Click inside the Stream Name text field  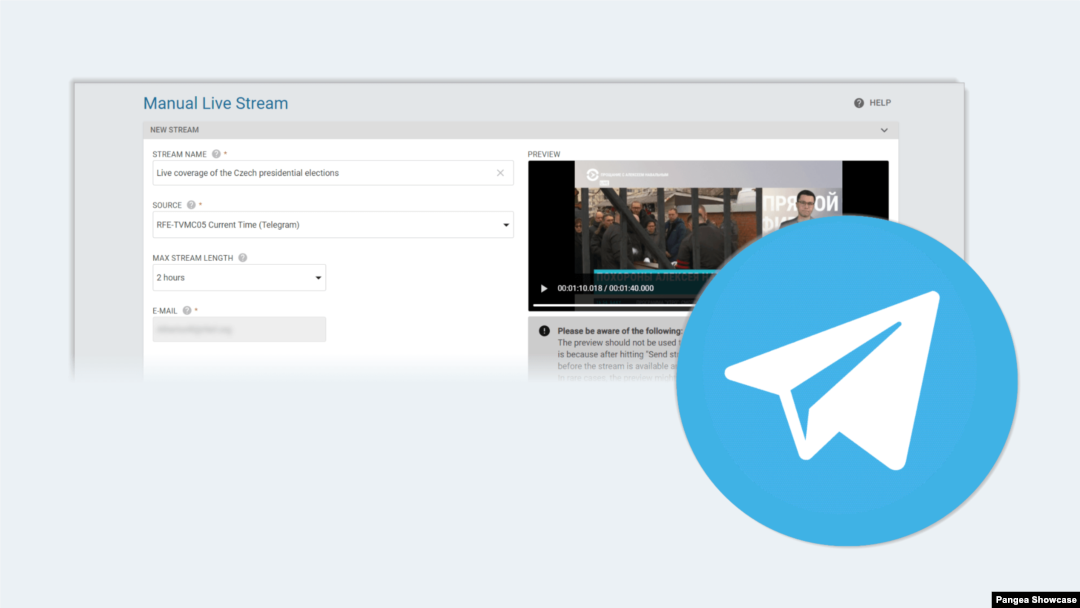(x=320, y=173)
